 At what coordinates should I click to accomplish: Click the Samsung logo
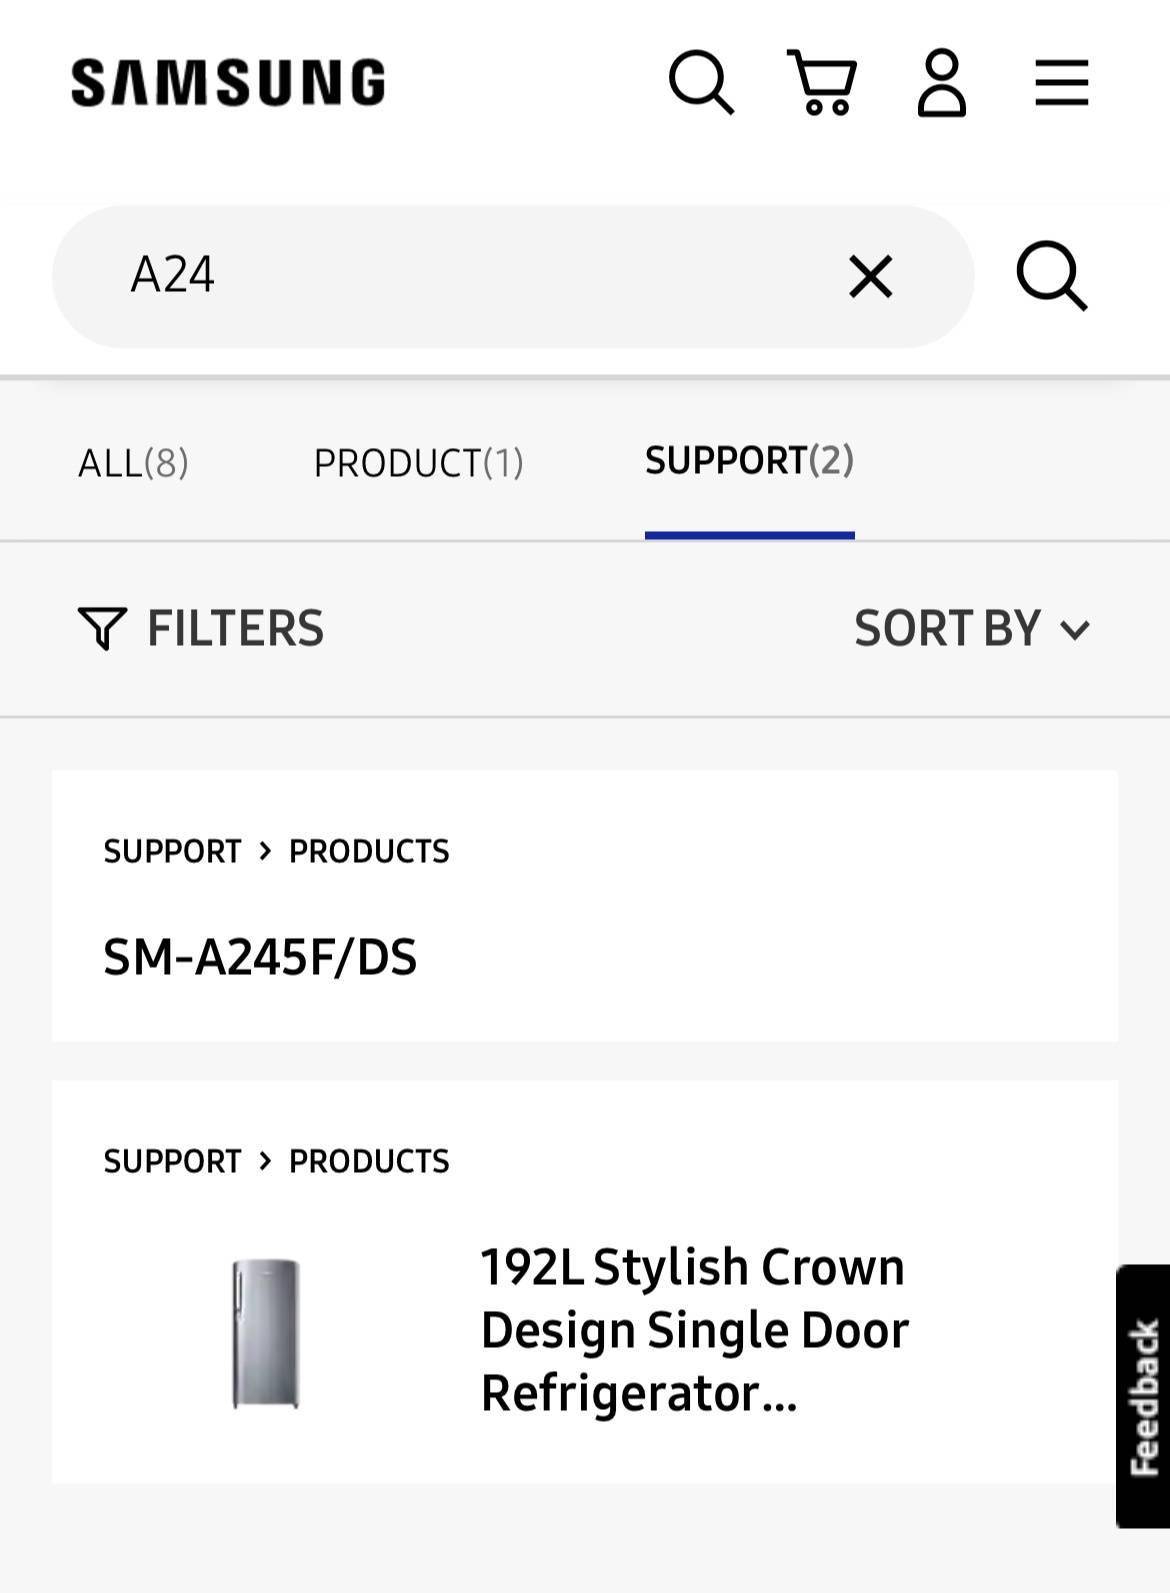[228, 82]
